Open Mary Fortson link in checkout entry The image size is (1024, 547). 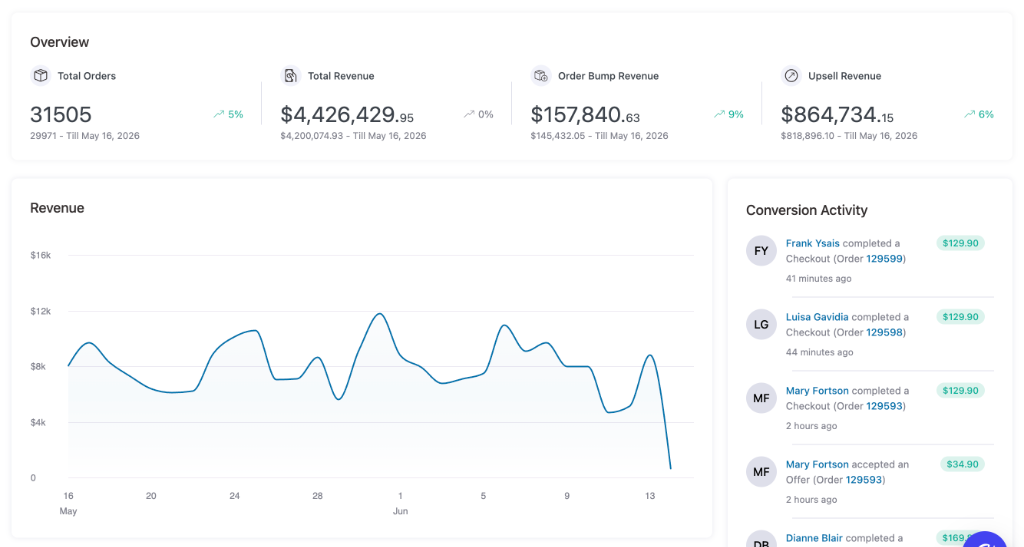point(817,391)
